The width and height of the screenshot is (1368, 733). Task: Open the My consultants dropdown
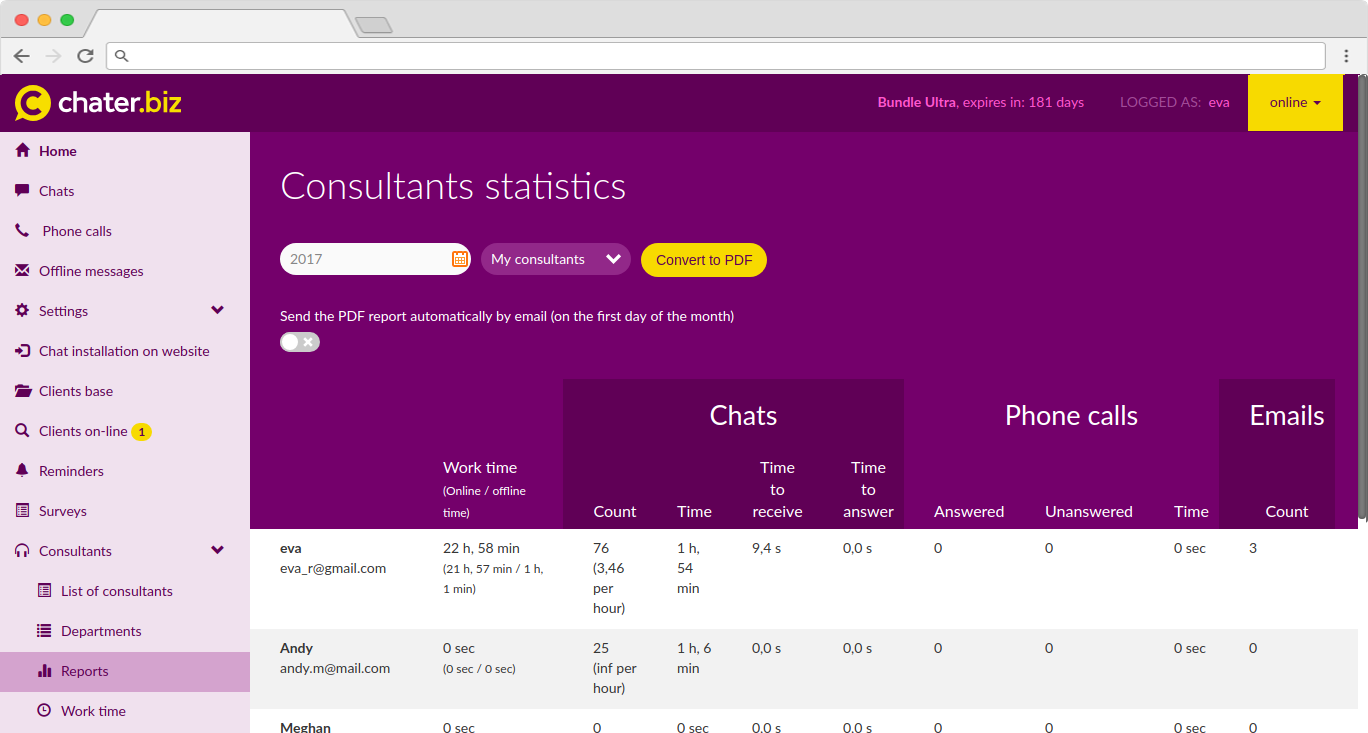pos(556,259)
